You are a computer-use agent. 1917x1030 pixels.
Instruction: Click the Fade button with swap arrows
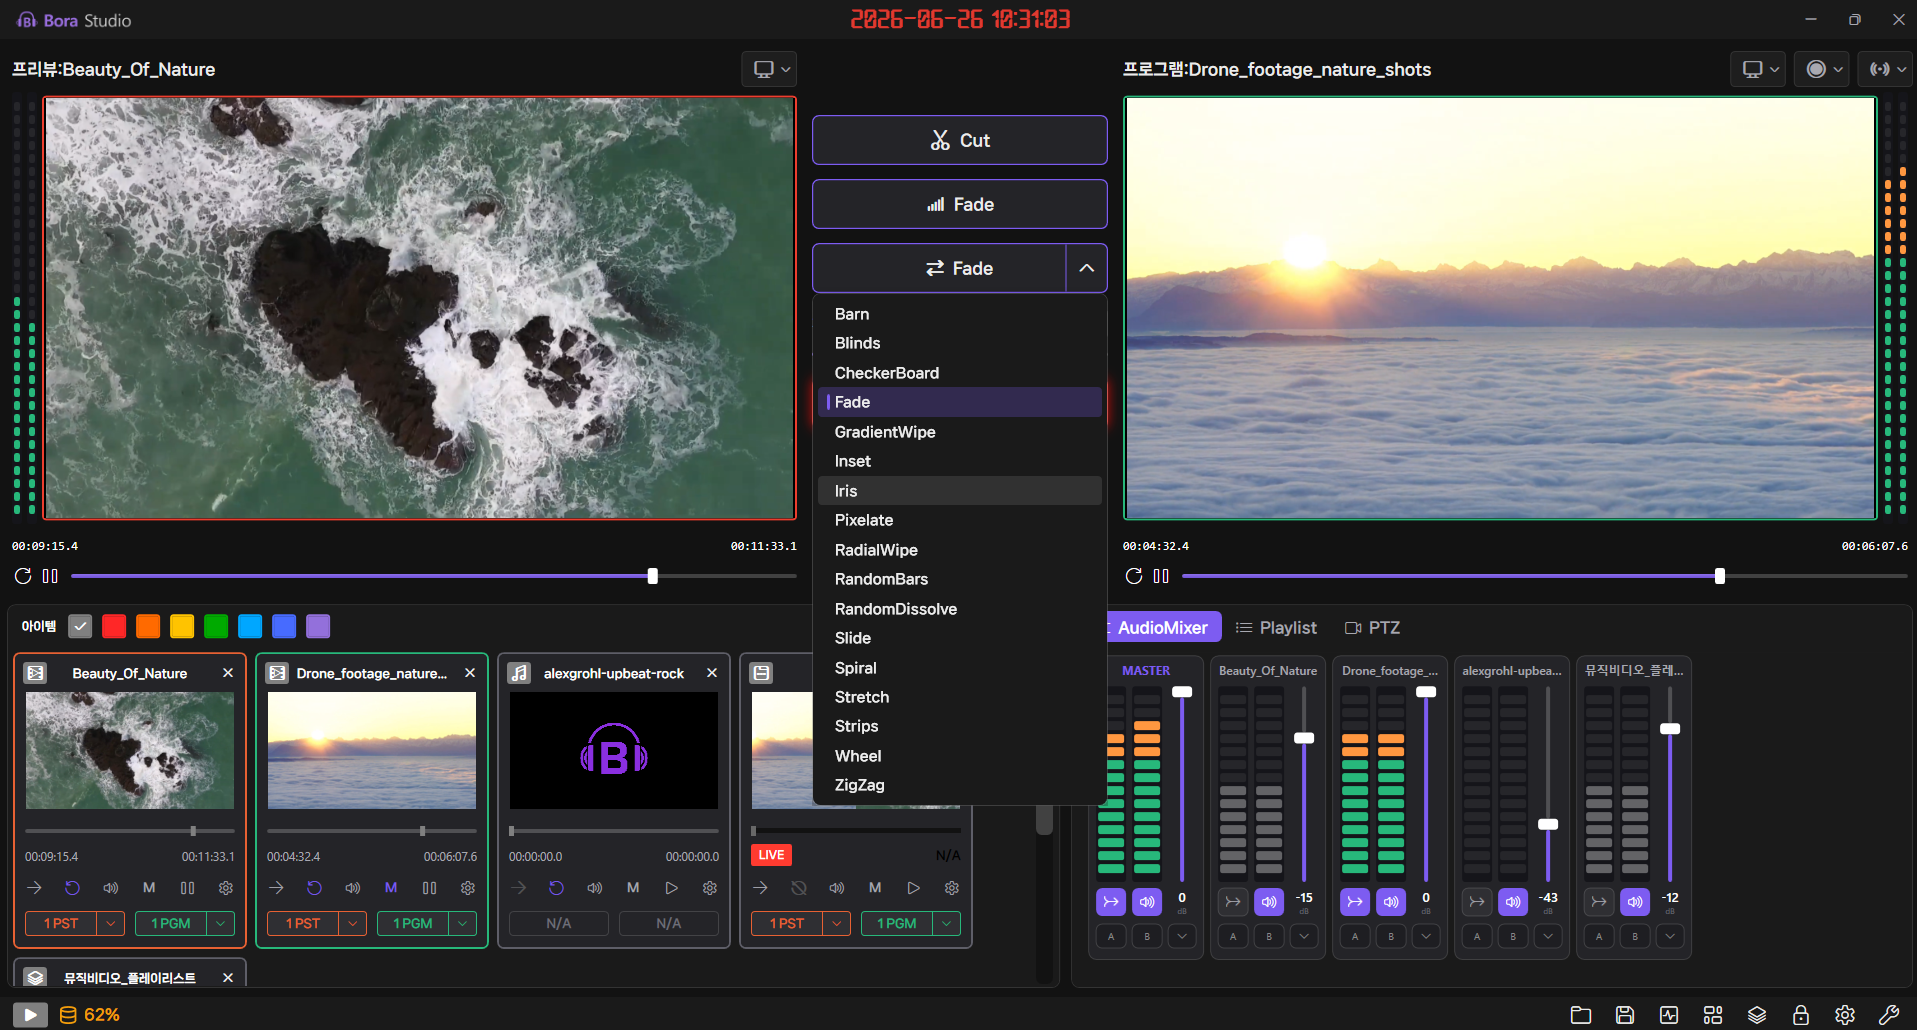point(940,268)
